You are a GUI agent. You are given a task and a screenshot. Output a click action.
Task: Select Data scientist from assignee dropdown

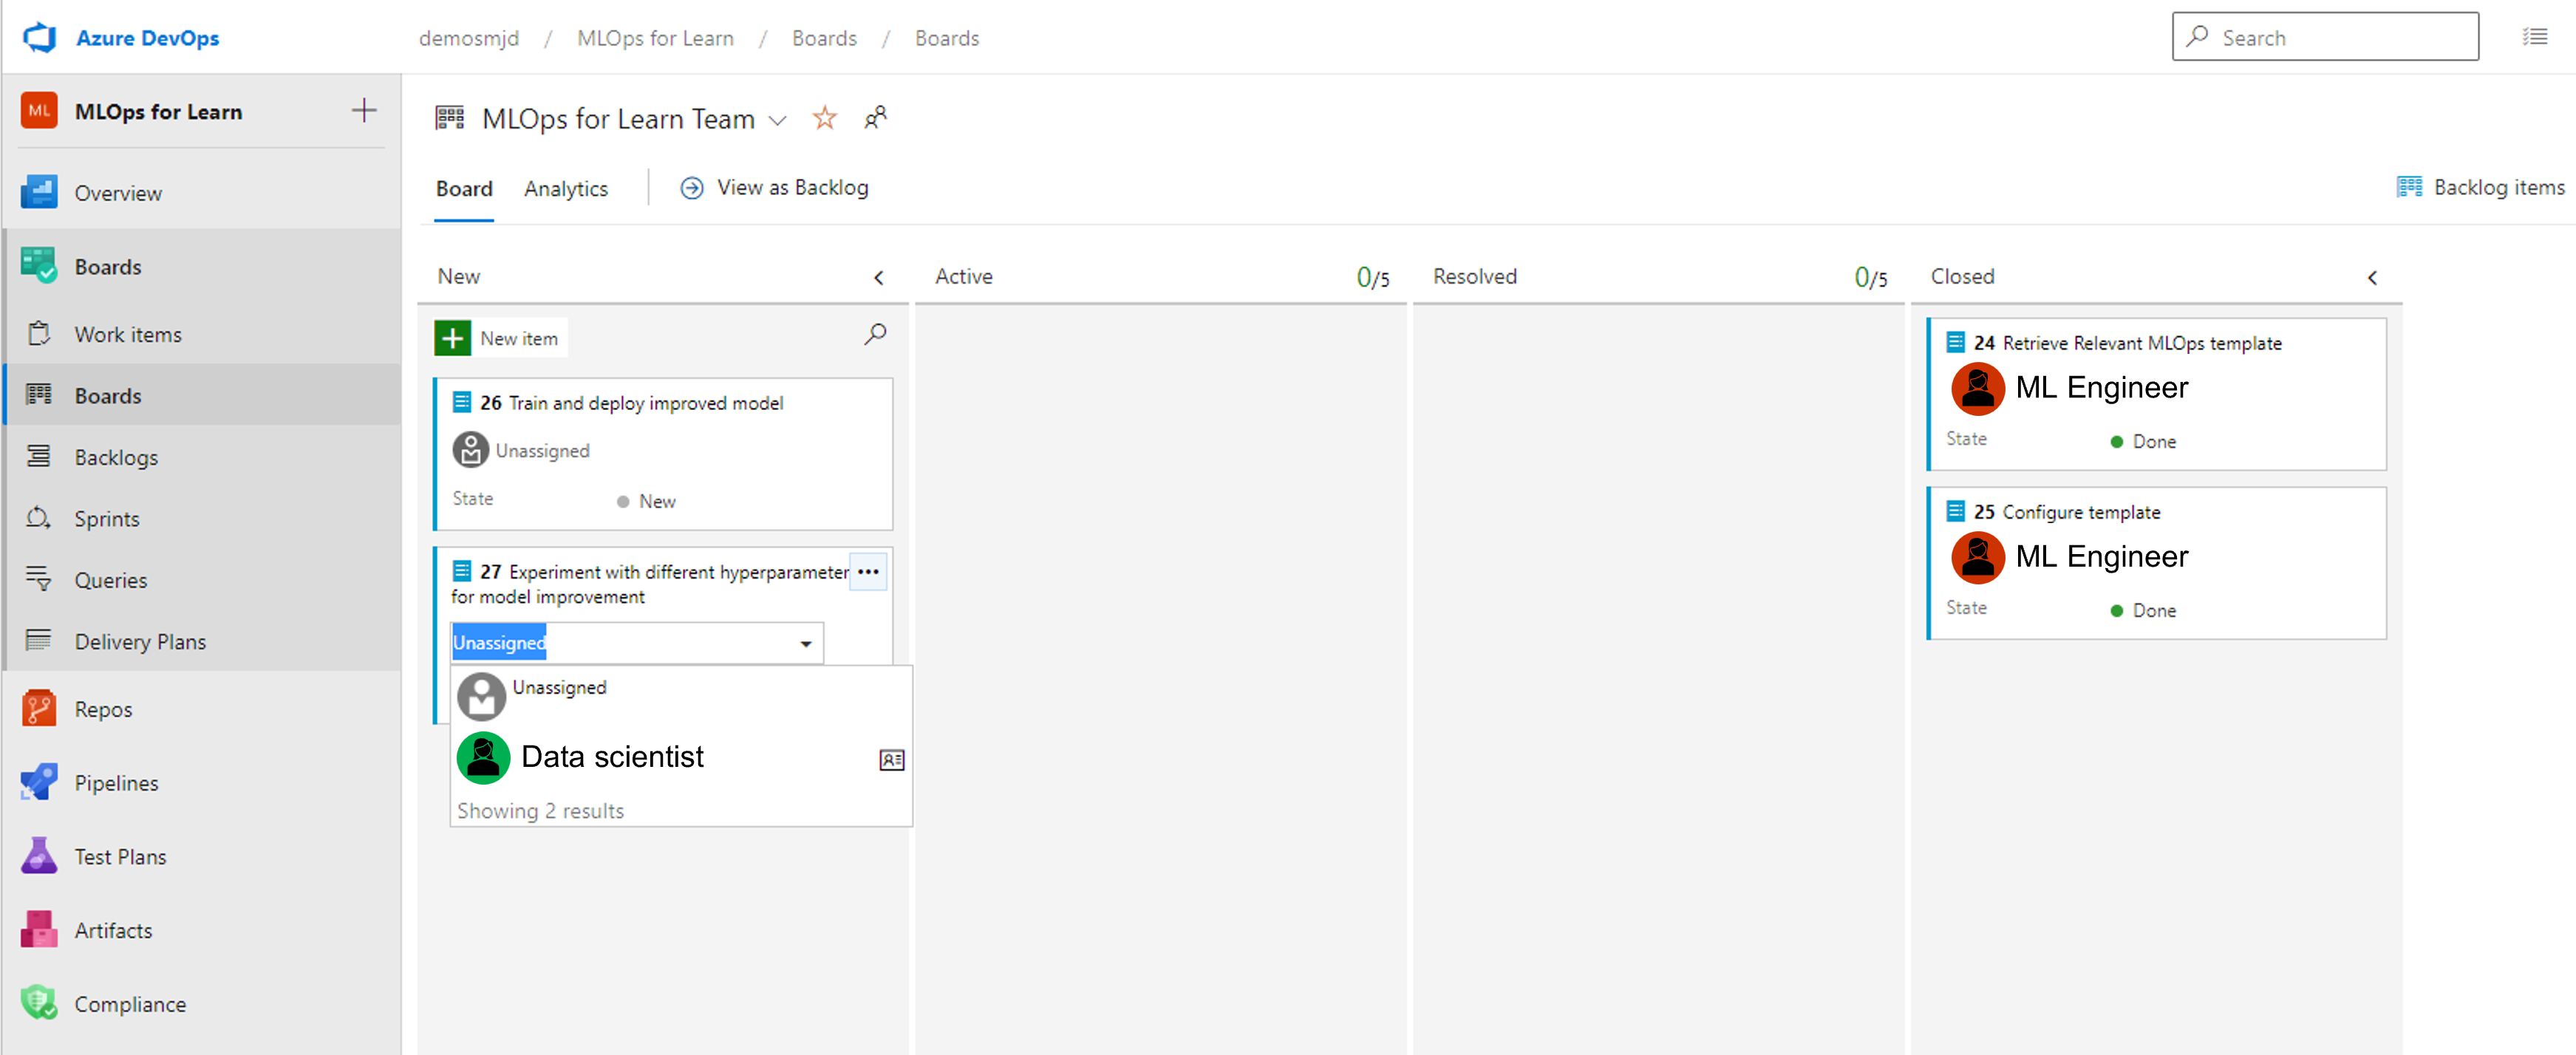pyautogui.click(x=613, y=757)
